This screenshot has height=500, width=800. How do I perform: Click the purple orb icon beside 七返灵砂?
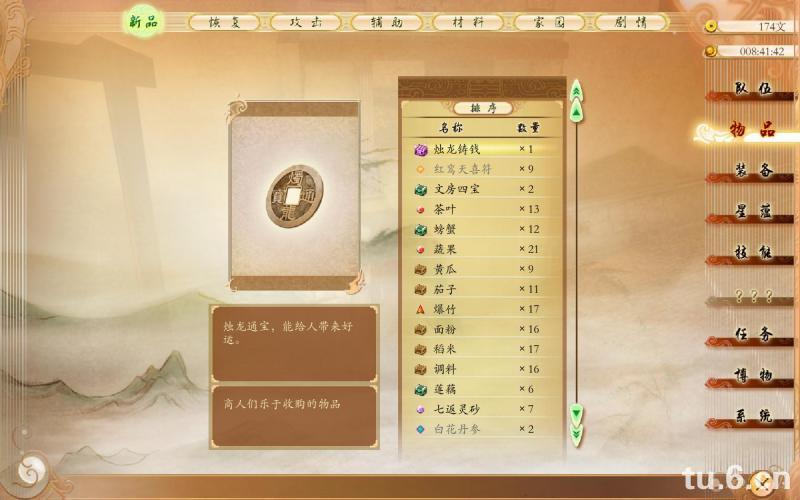pos(420,409)
